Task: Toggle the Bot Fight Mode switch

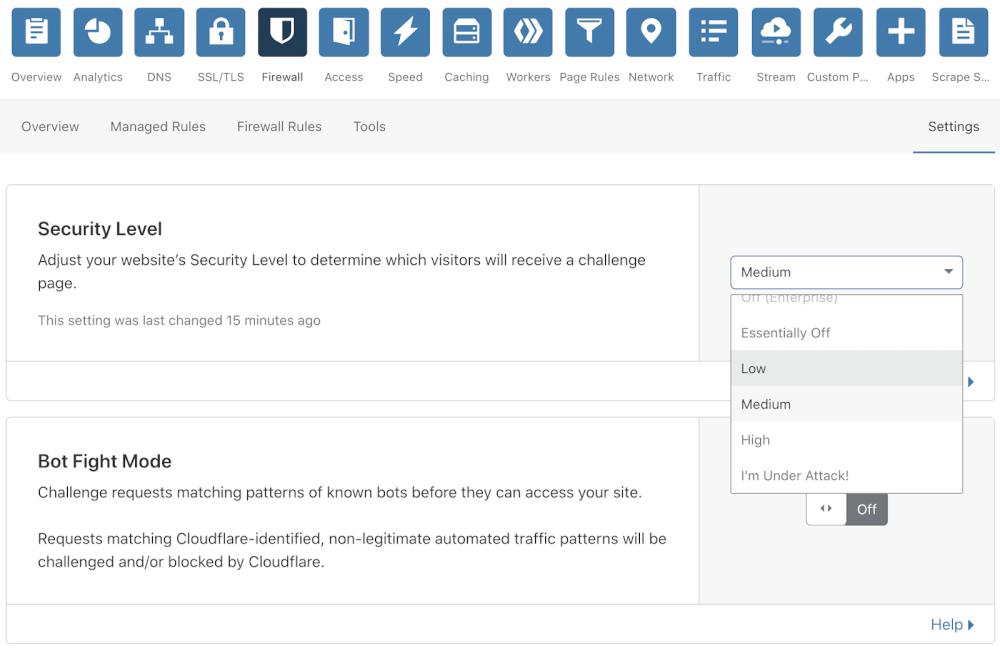Action: click(x=846, y=509)
